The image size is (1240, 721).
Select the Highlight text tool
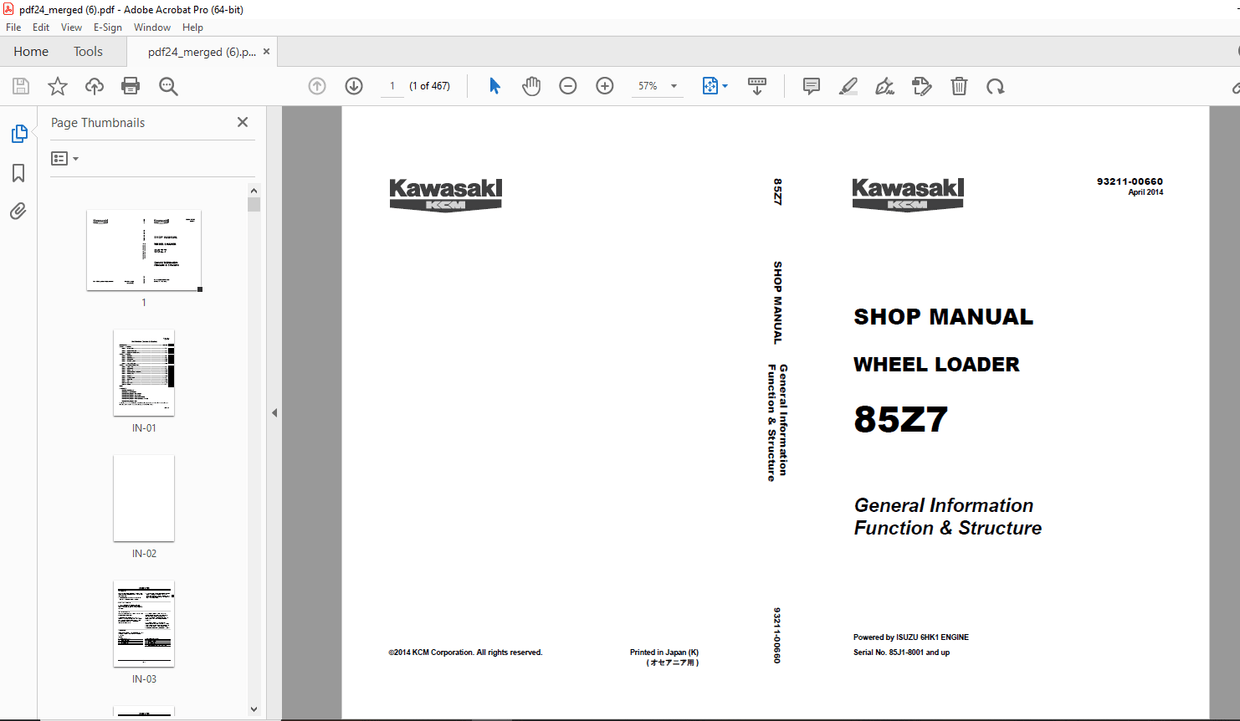tap(848, 86)
